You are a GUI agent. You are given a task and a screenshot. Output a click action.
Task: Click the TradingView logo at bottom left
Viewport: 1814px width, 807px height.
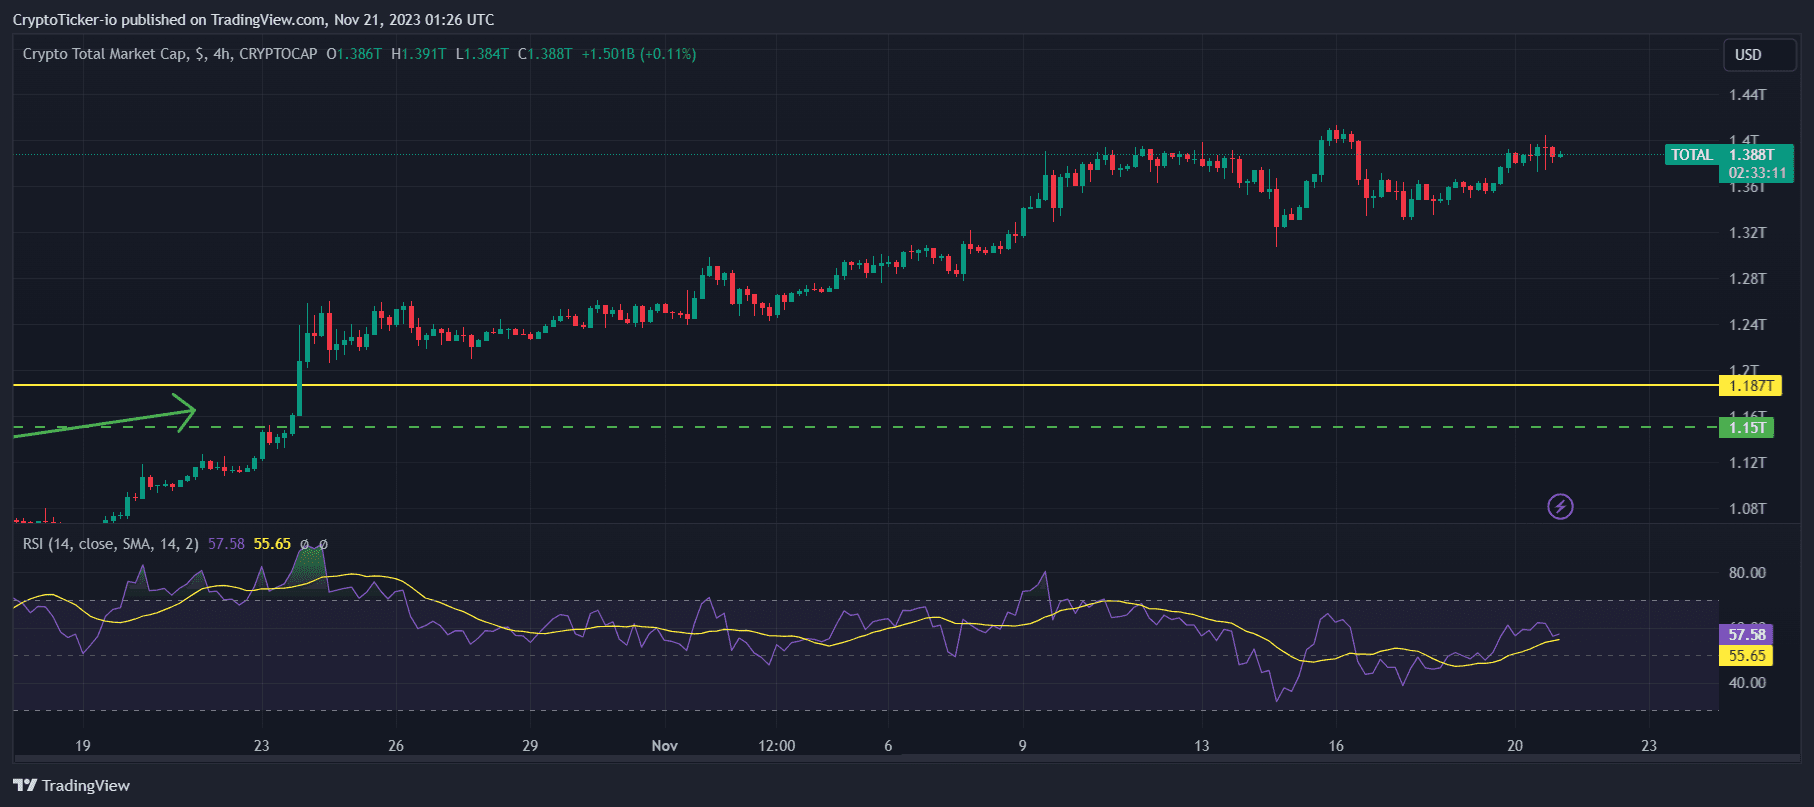[72, 785]
